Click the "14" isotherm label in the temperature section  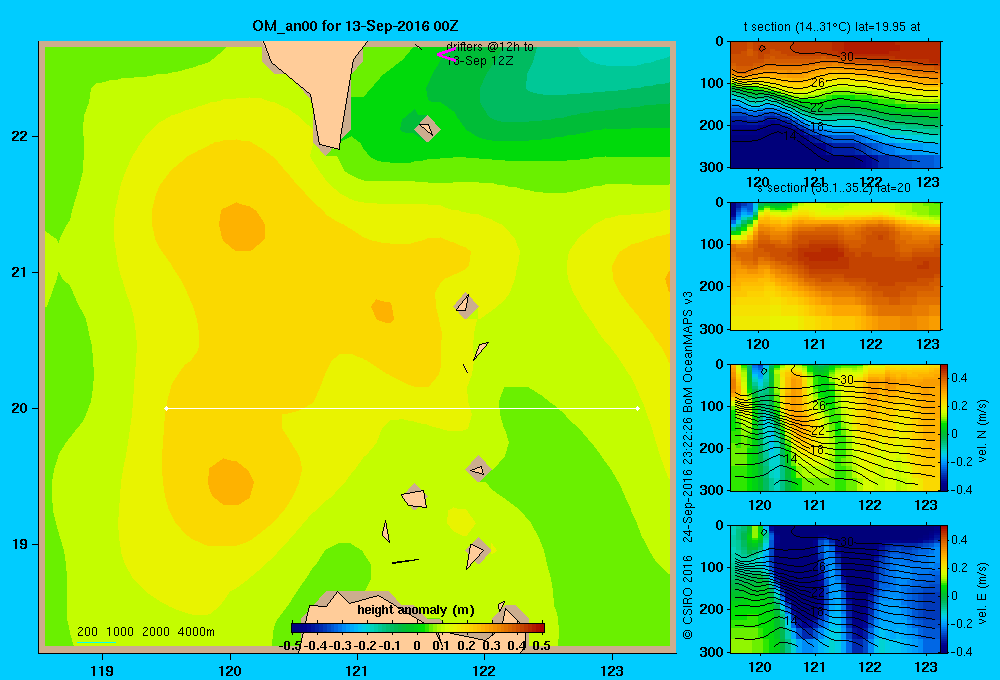790,136
